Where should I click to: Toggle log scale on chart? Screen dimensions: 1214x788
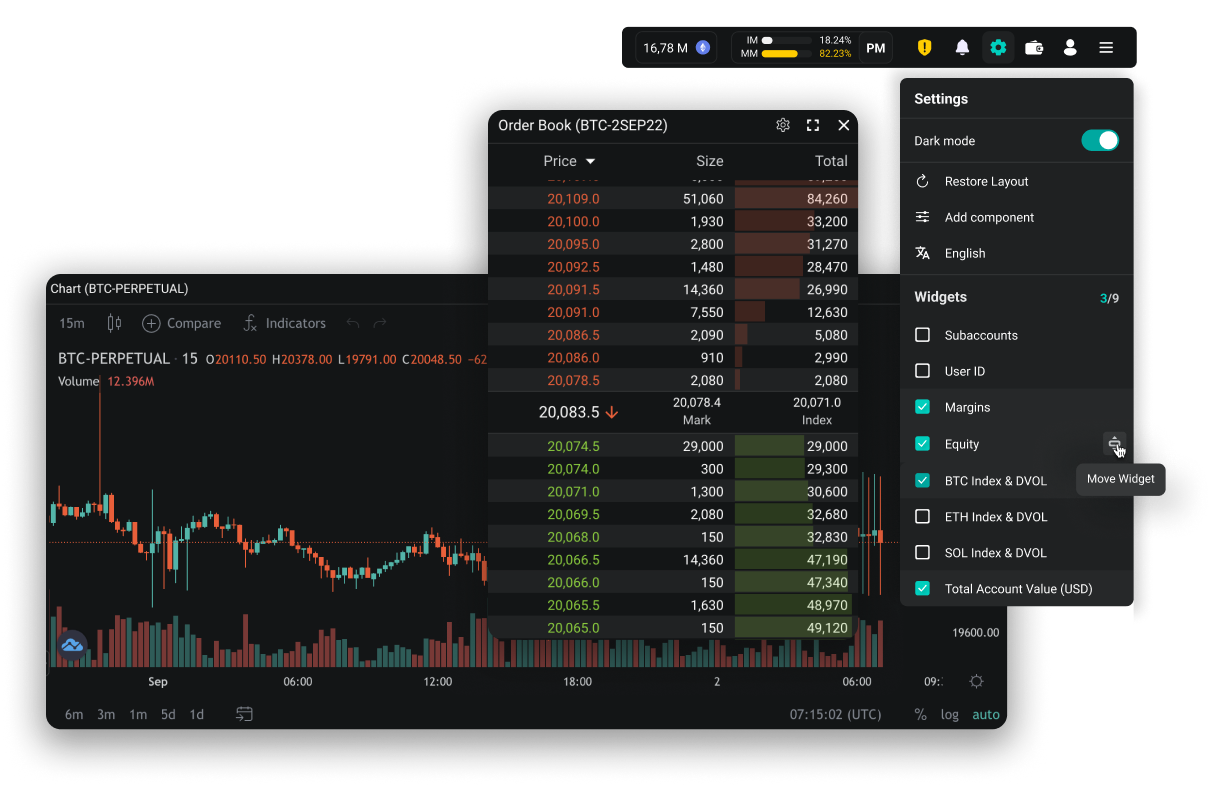(950, 714)
